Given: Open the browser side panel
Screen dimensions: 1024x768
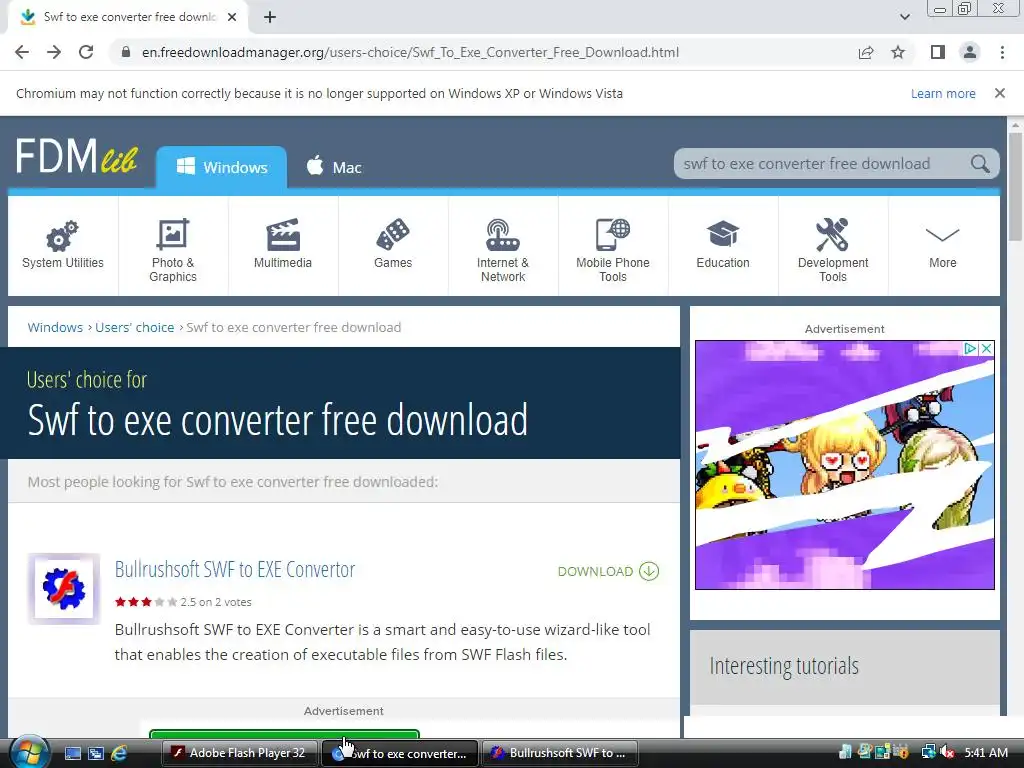Looking at the screenshot, I should coord(938,52).
